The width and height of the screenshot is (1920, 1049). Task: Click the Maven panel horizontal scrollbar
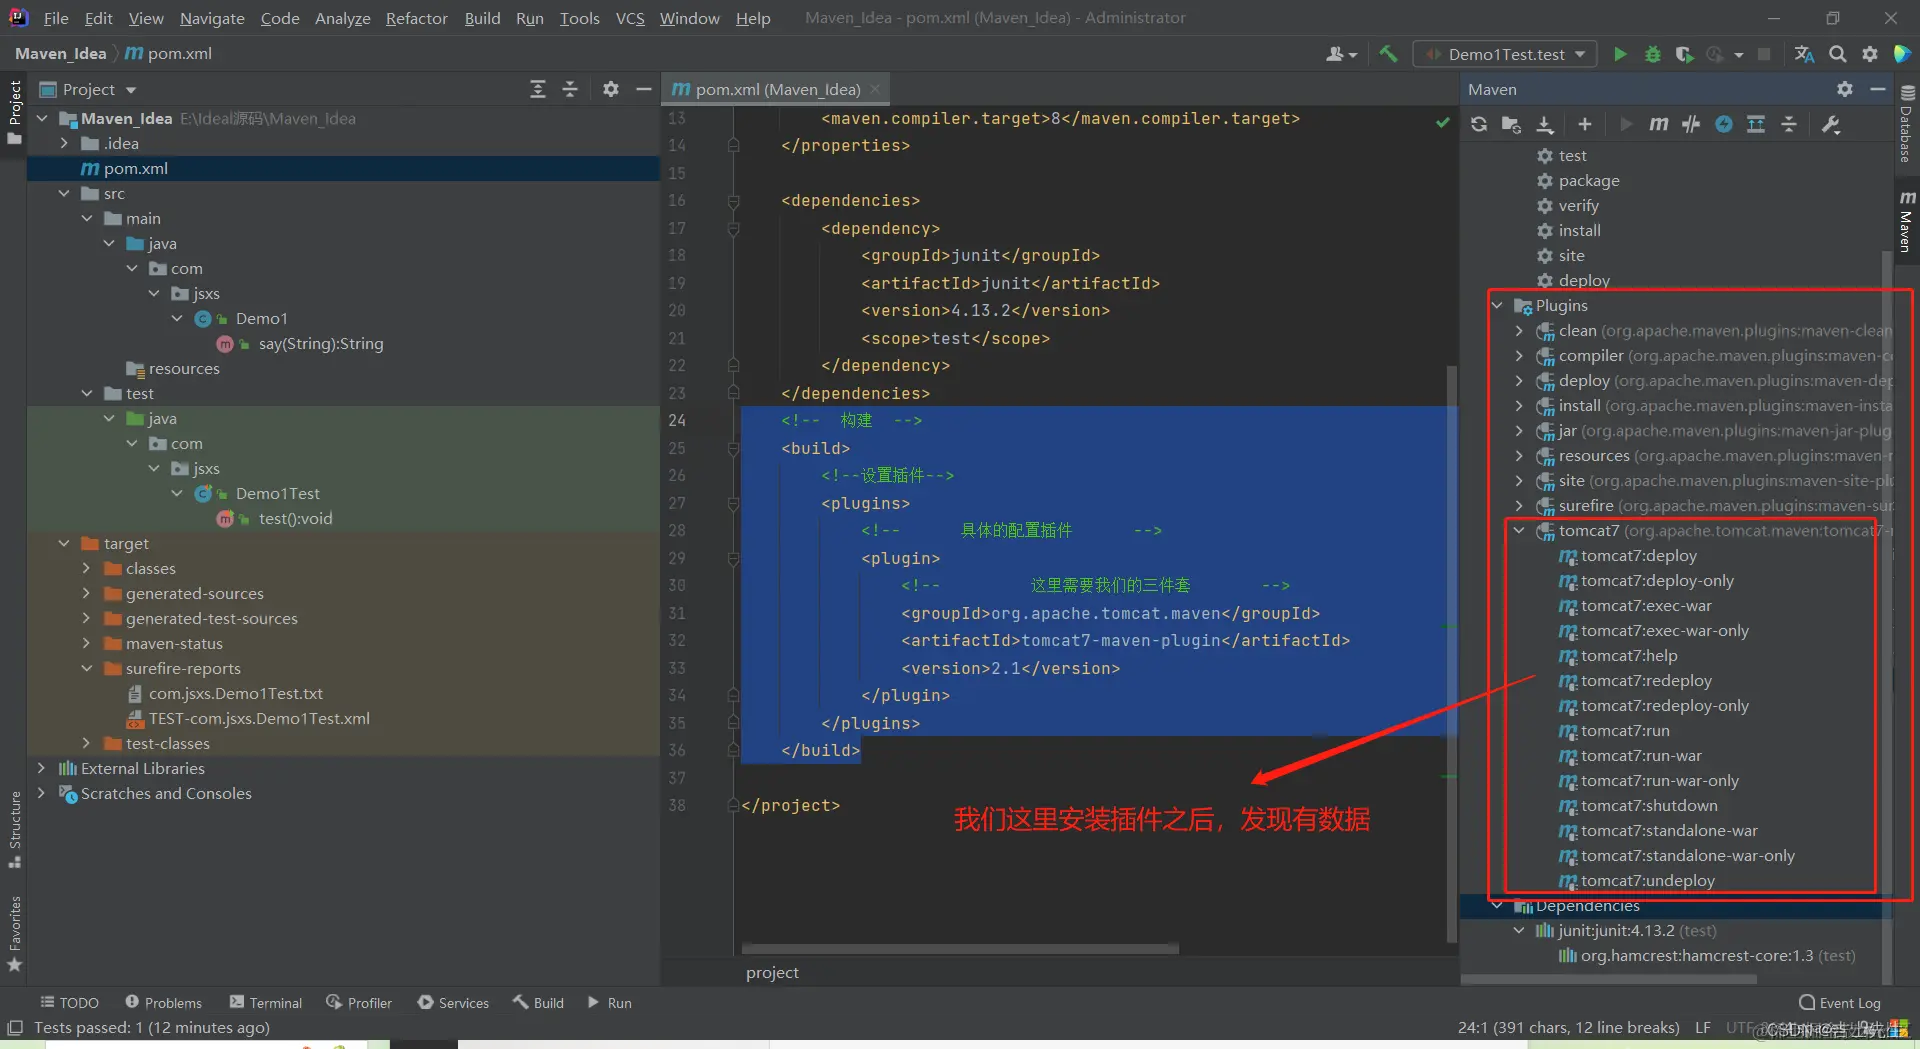1608,979
